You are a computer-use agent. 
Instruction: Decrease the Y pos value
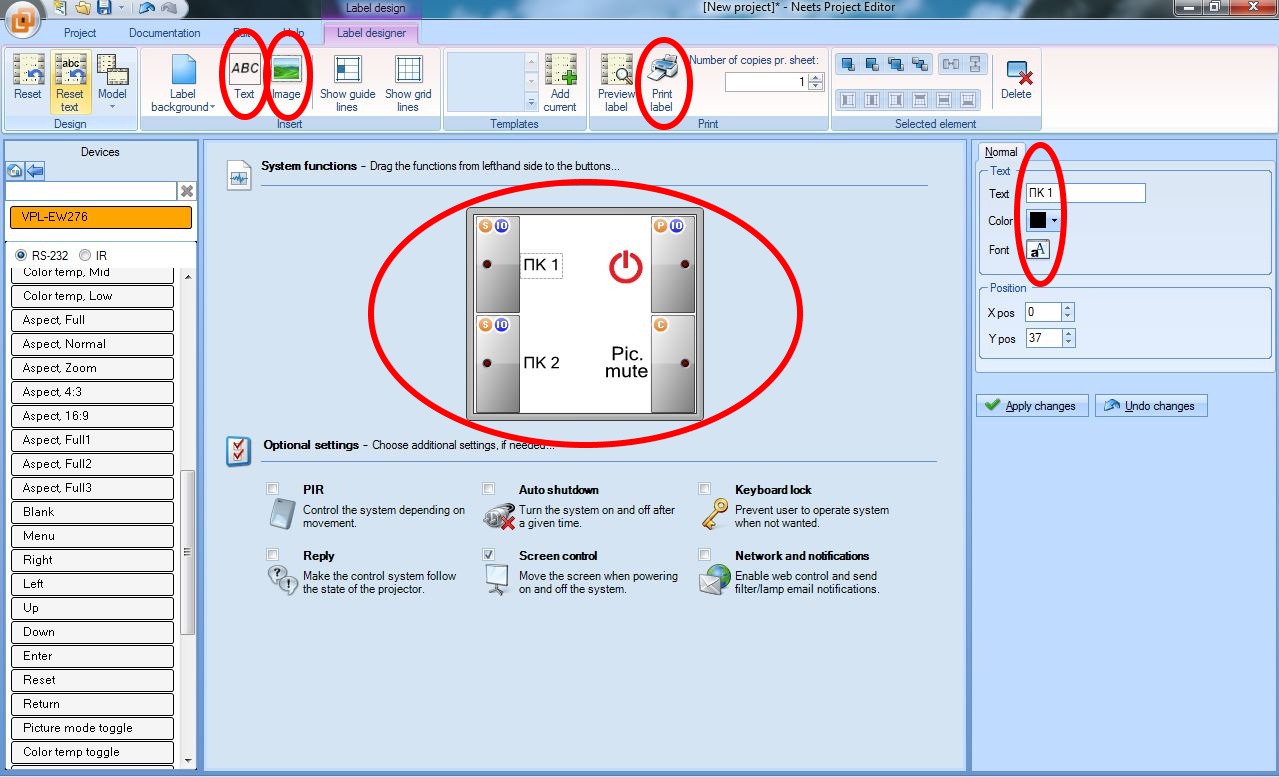click(x=1068, y=343)
